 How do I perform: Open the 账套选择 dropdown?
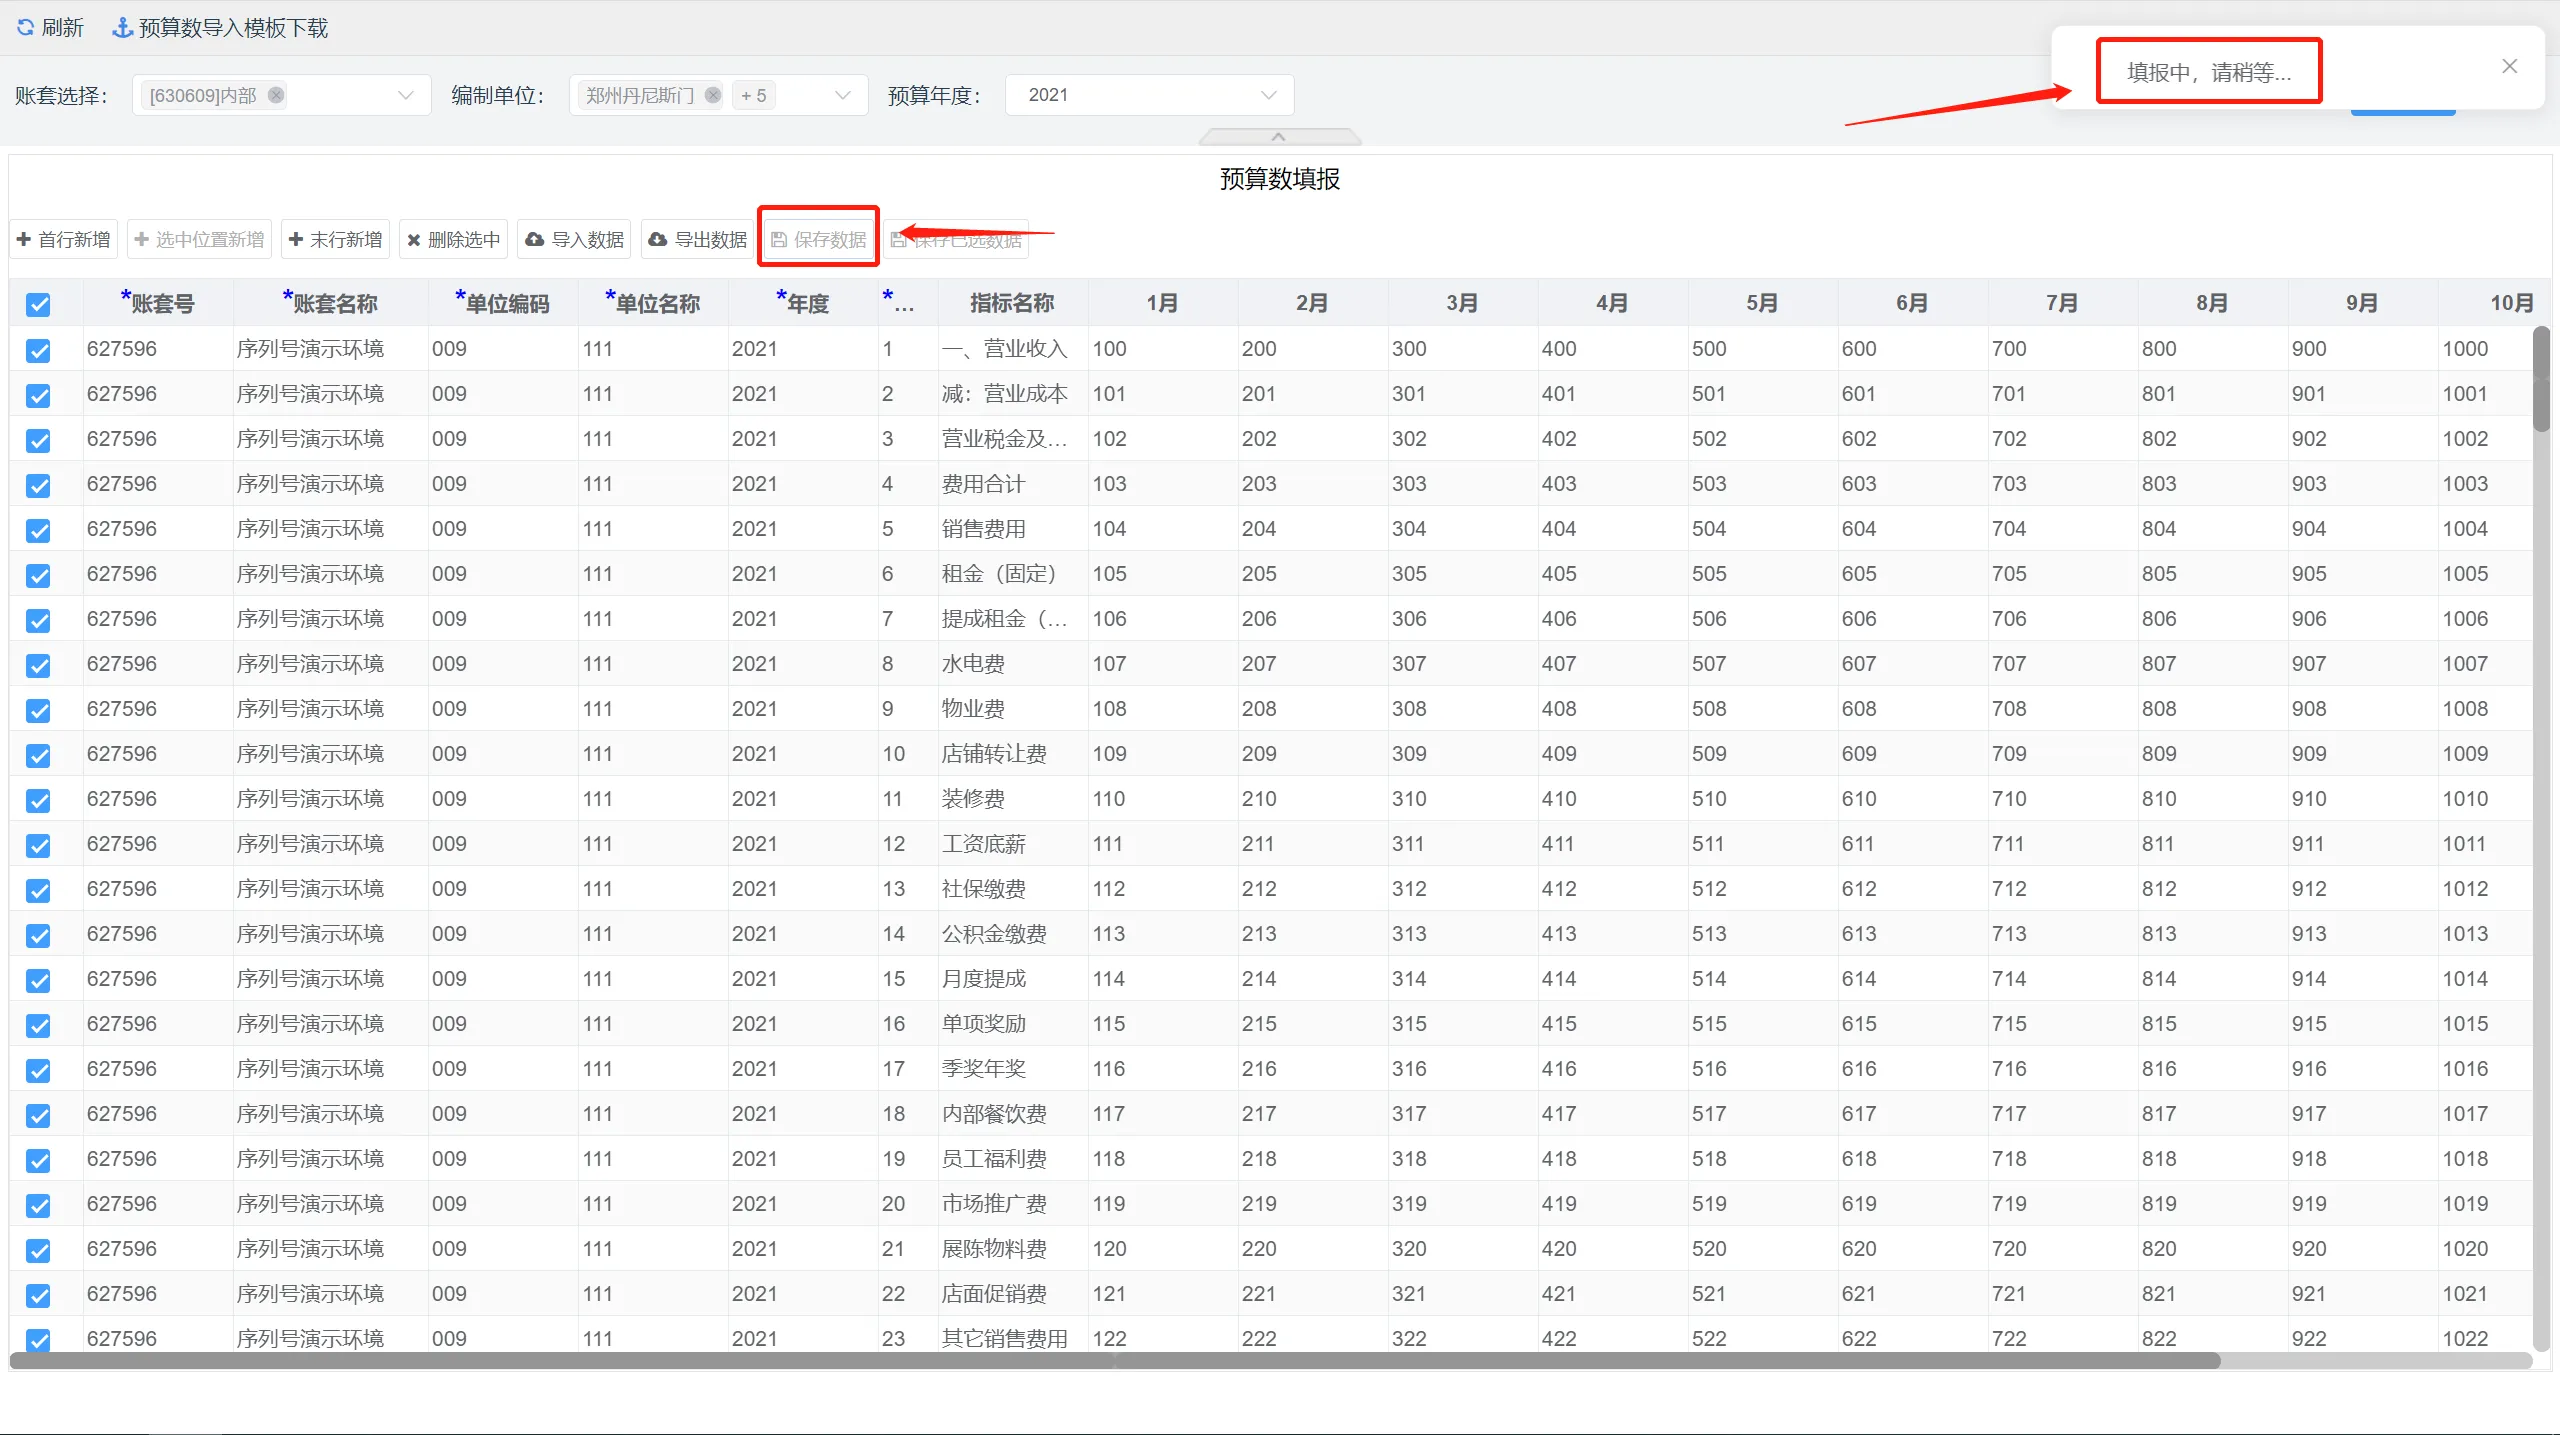click(x=282, y=95)
